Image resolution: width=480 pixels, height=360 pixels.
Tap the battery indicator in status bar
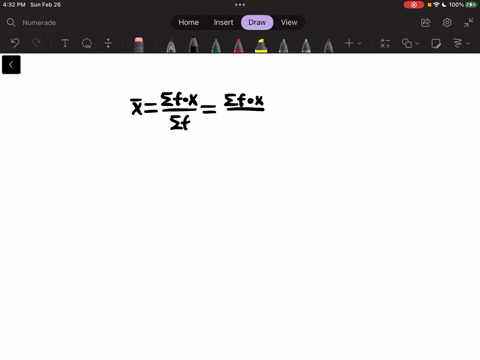[471, 5]
